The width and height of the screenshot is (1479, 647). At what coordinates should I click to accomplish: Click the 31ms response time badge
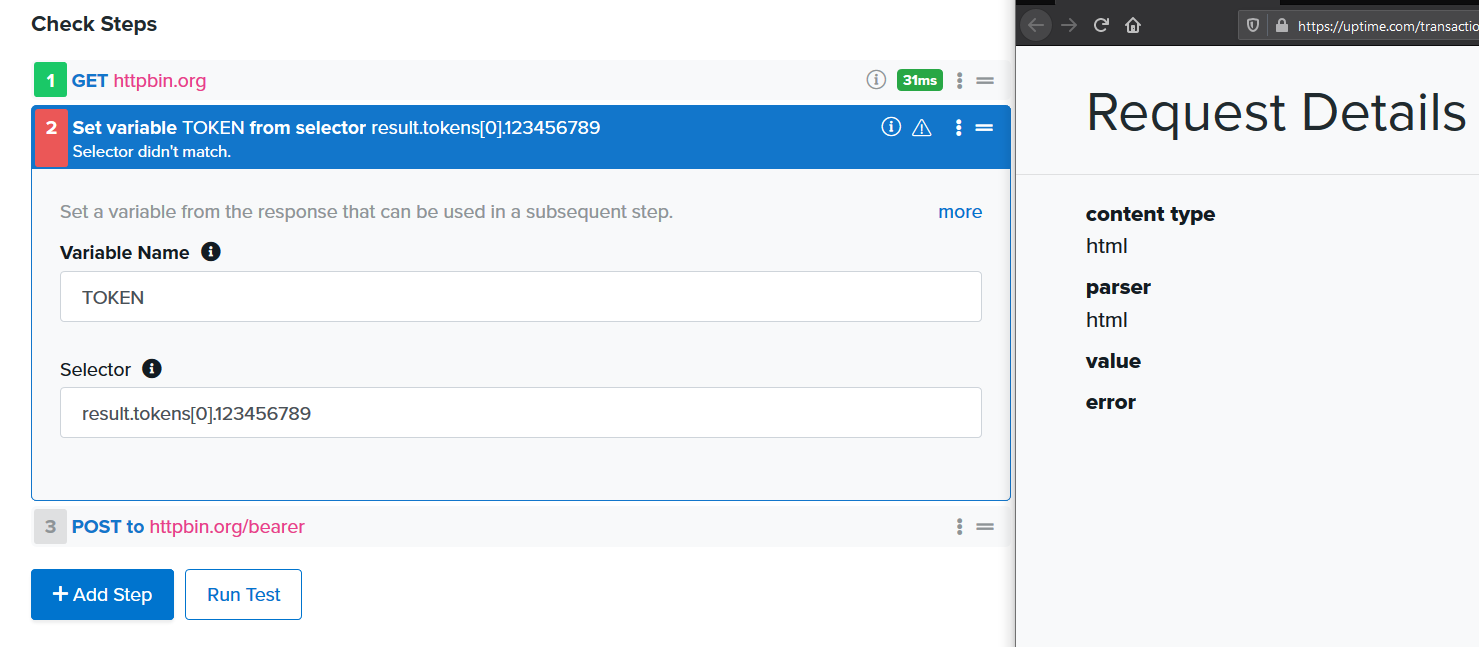[919, 79]
